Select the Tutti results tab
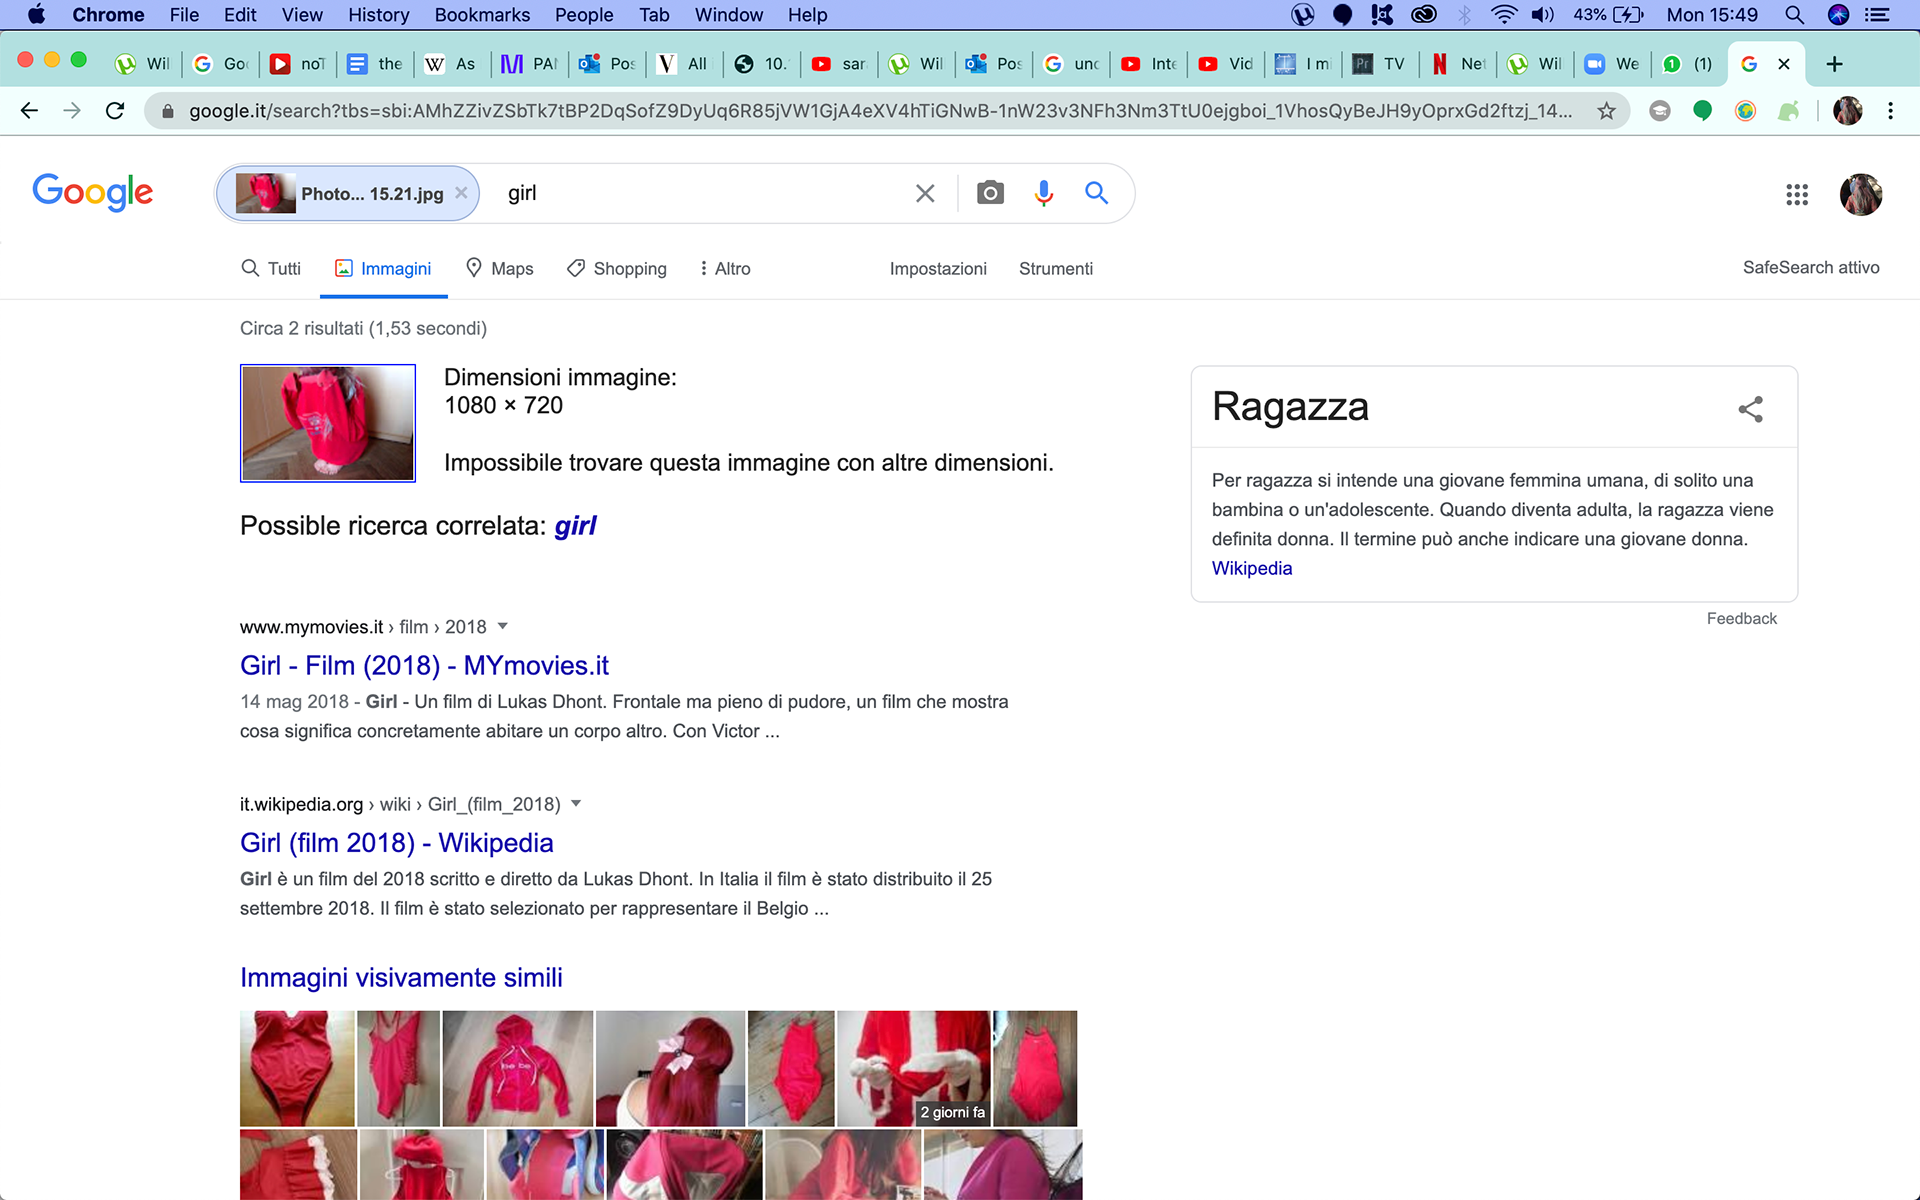 coord(271,268)
